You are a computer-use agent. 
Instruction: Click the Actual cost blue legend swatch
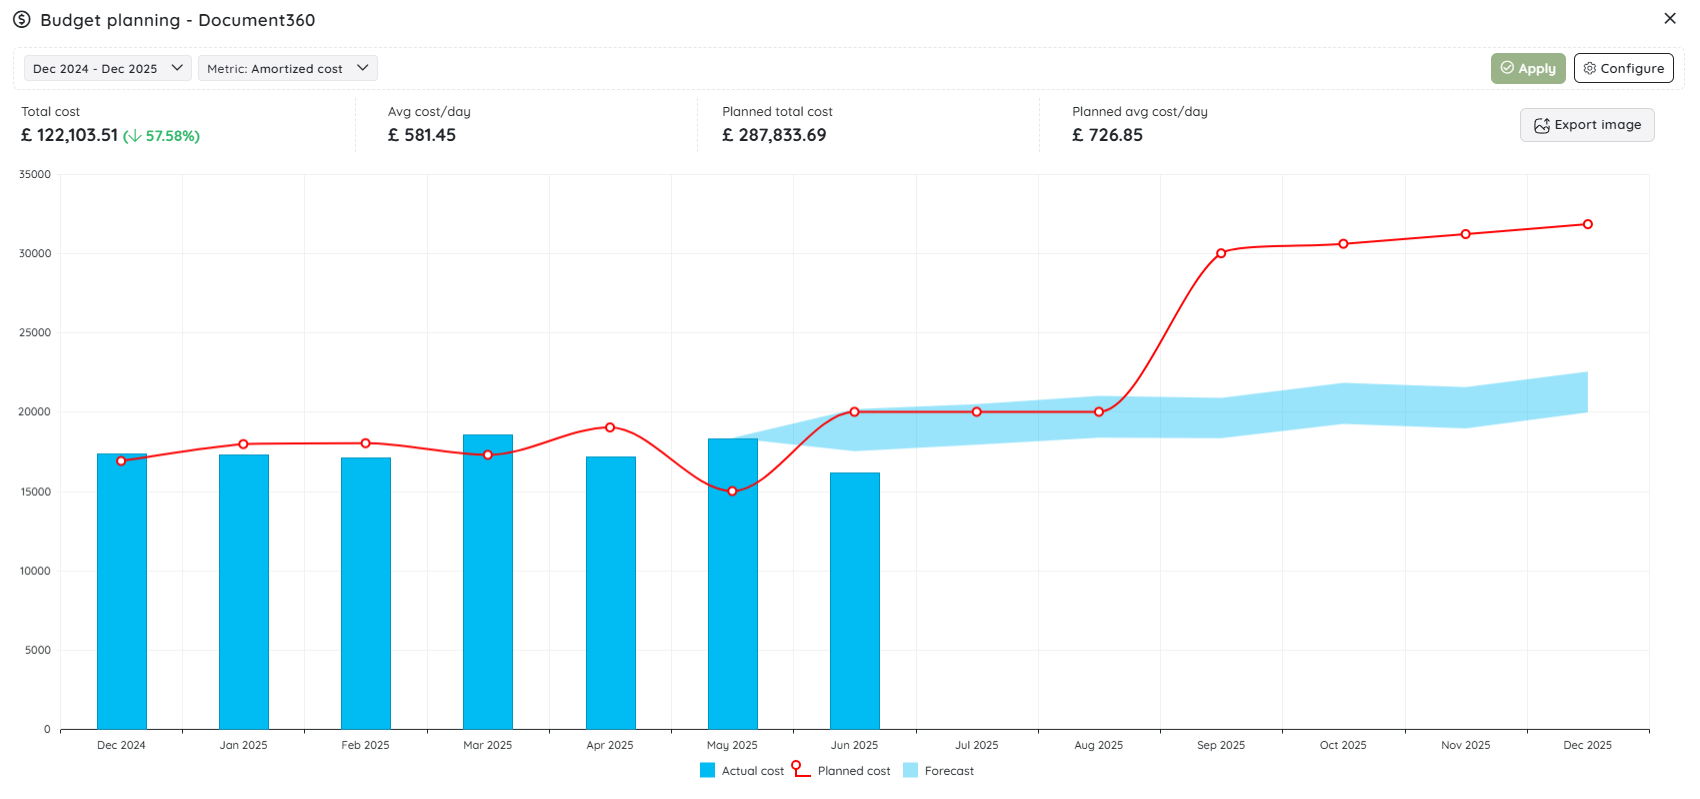click(708, 771)
